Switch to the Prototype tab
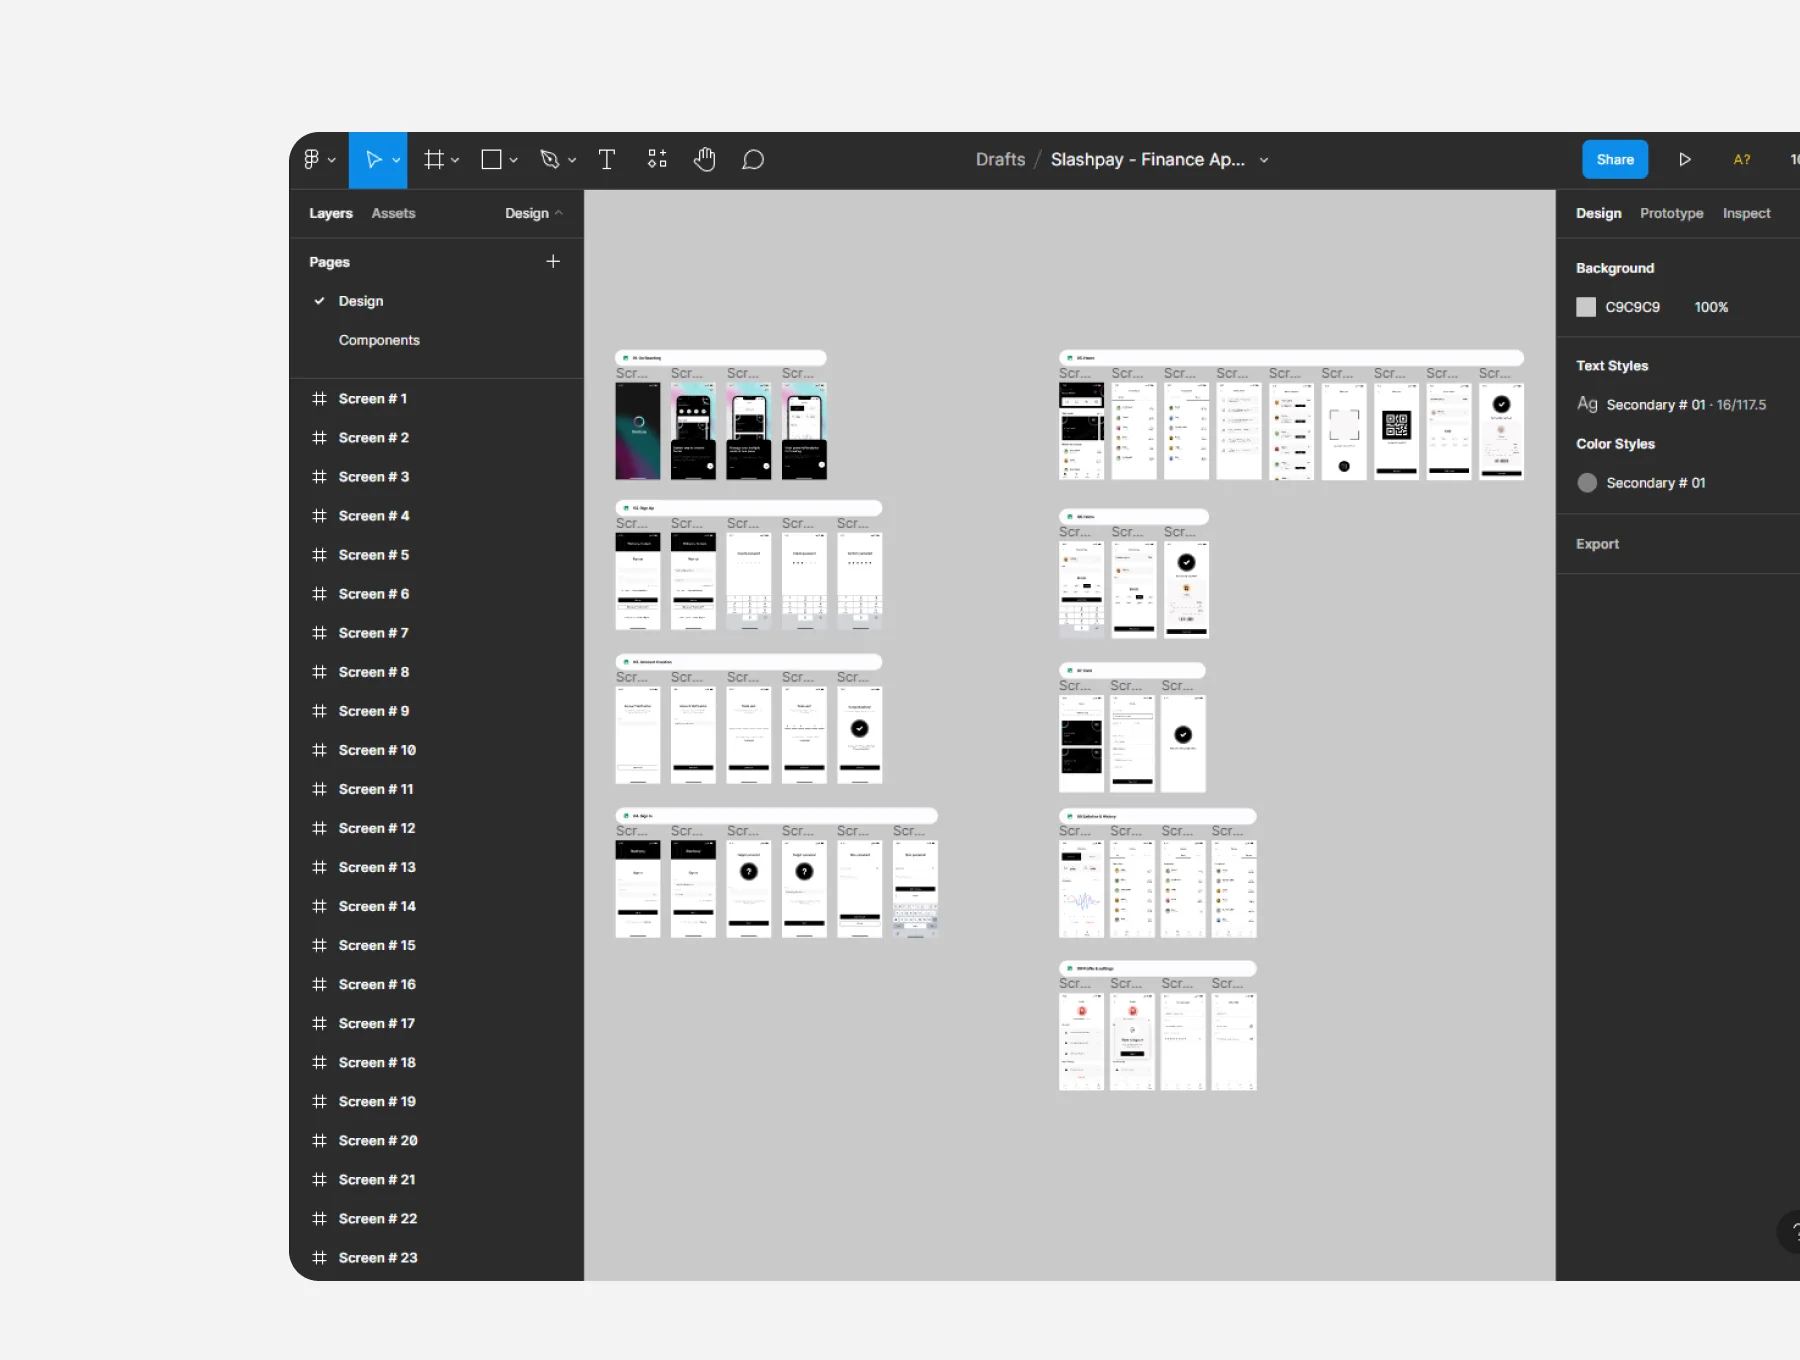Viewport: 1800px width, 1360px height. (1671, 213)
